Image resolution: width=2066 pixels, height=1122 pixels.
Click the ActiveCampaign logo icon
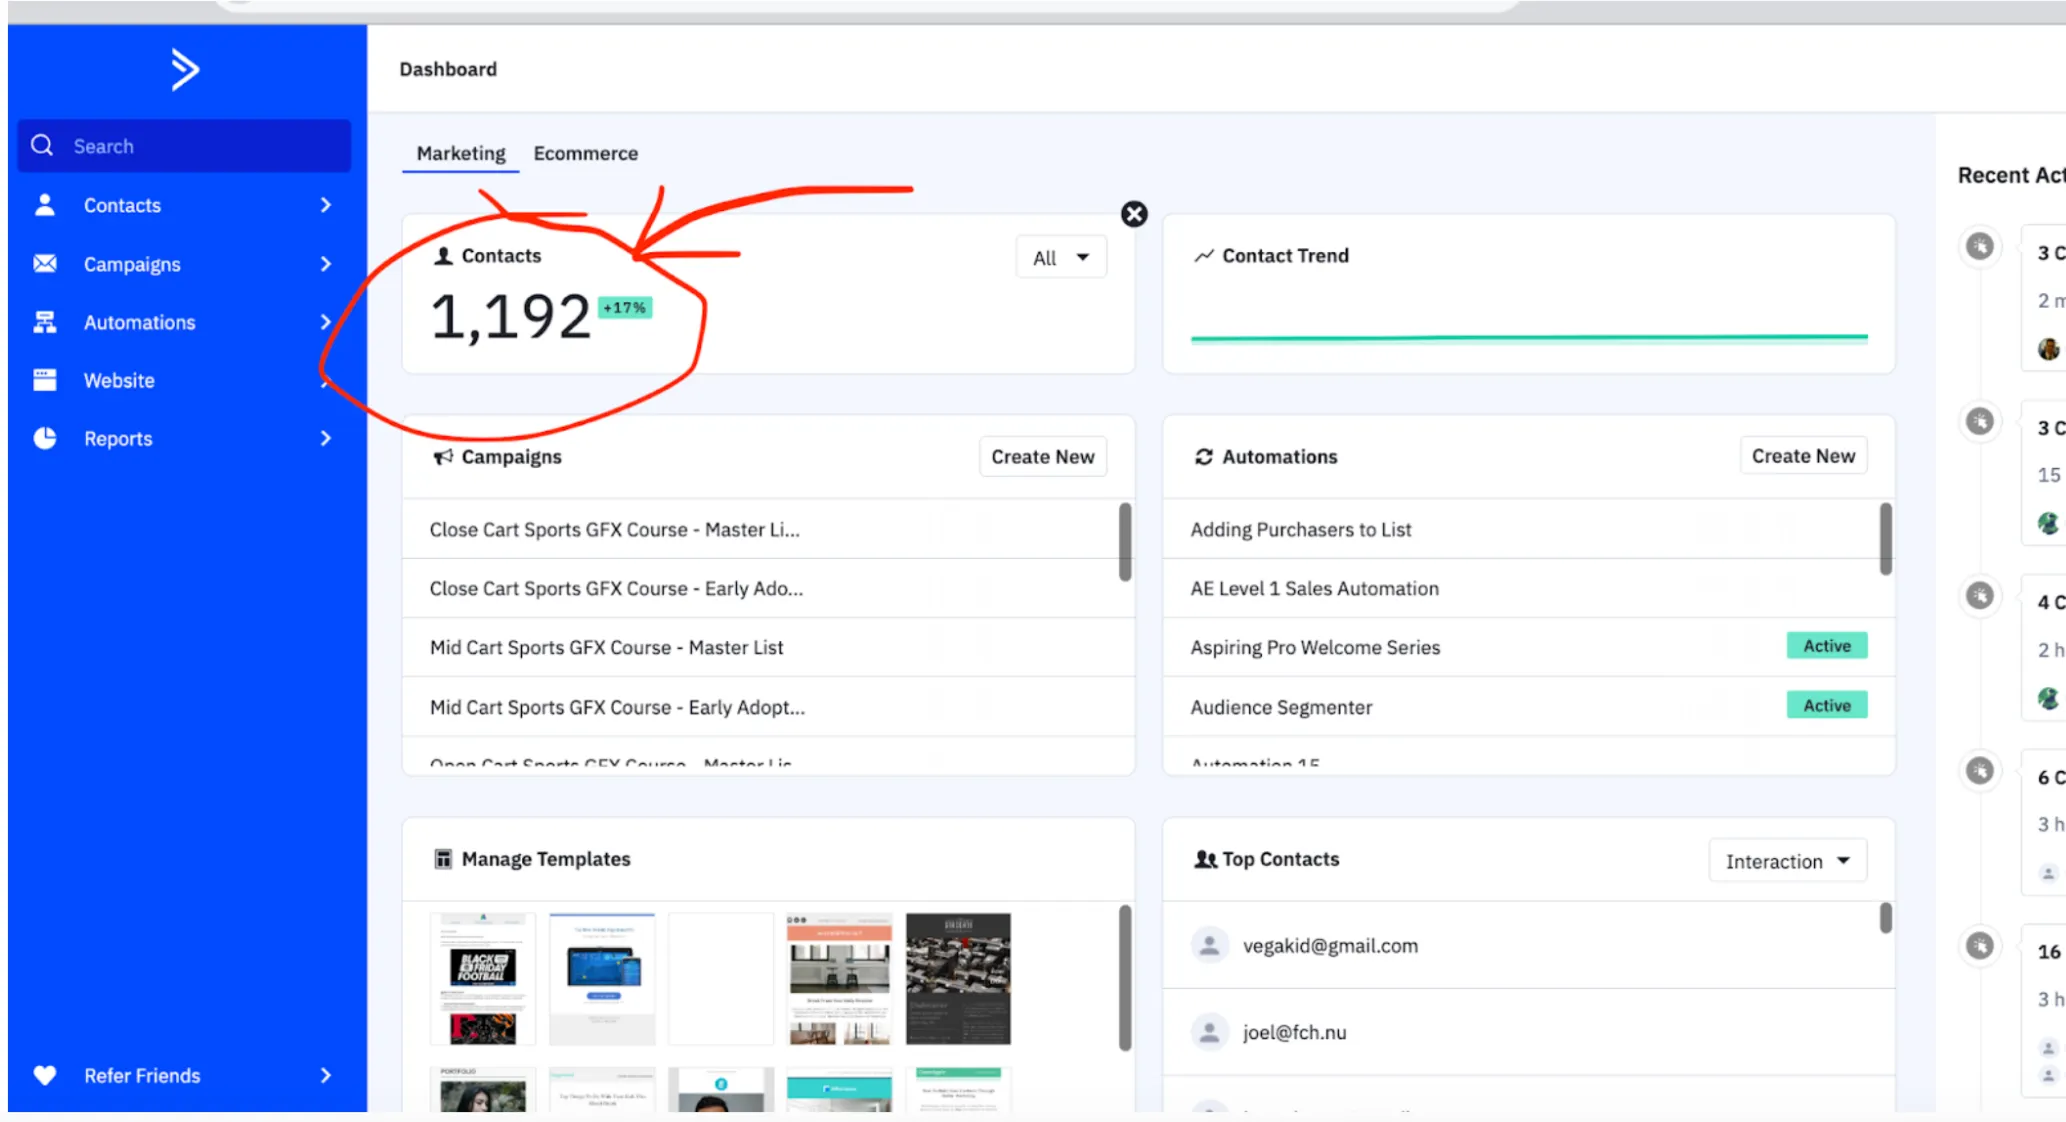click(185, 69)
